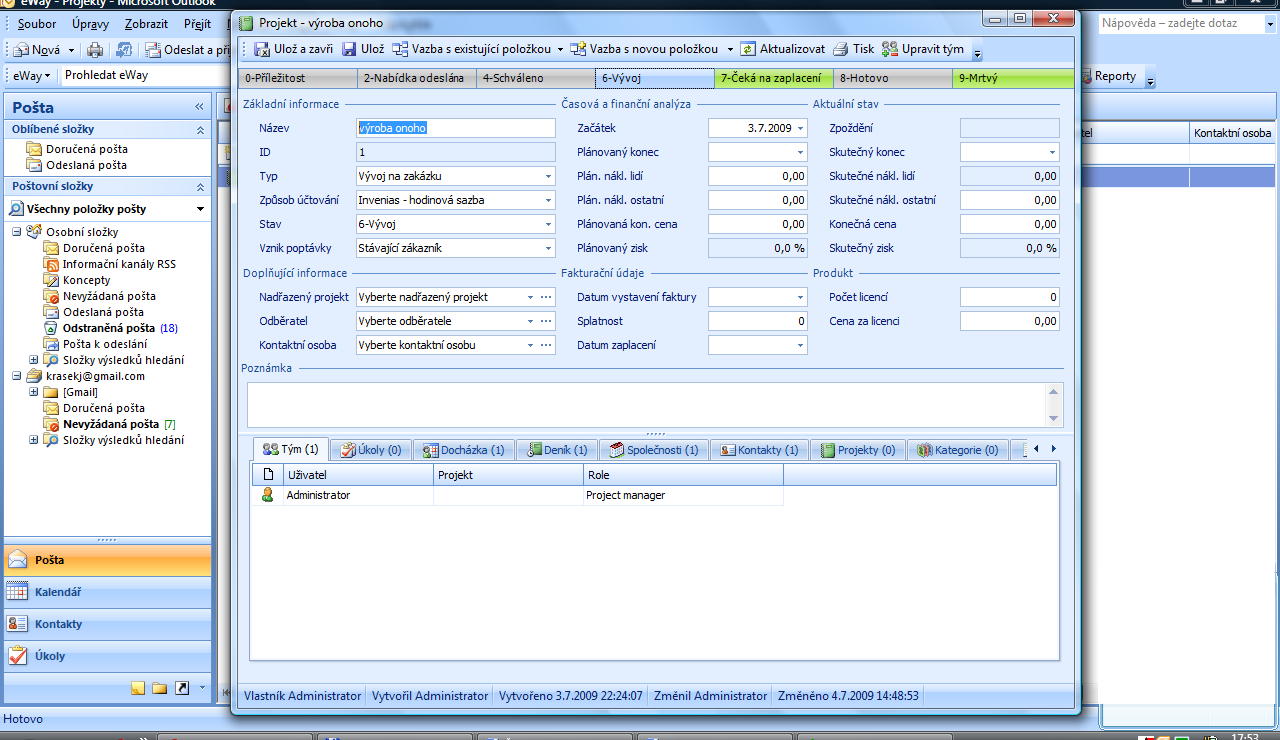1280x740 pixels.
Task: Switch to the Úkoly (0) tab
Action: pyautogui.click(x=371, y=450)
